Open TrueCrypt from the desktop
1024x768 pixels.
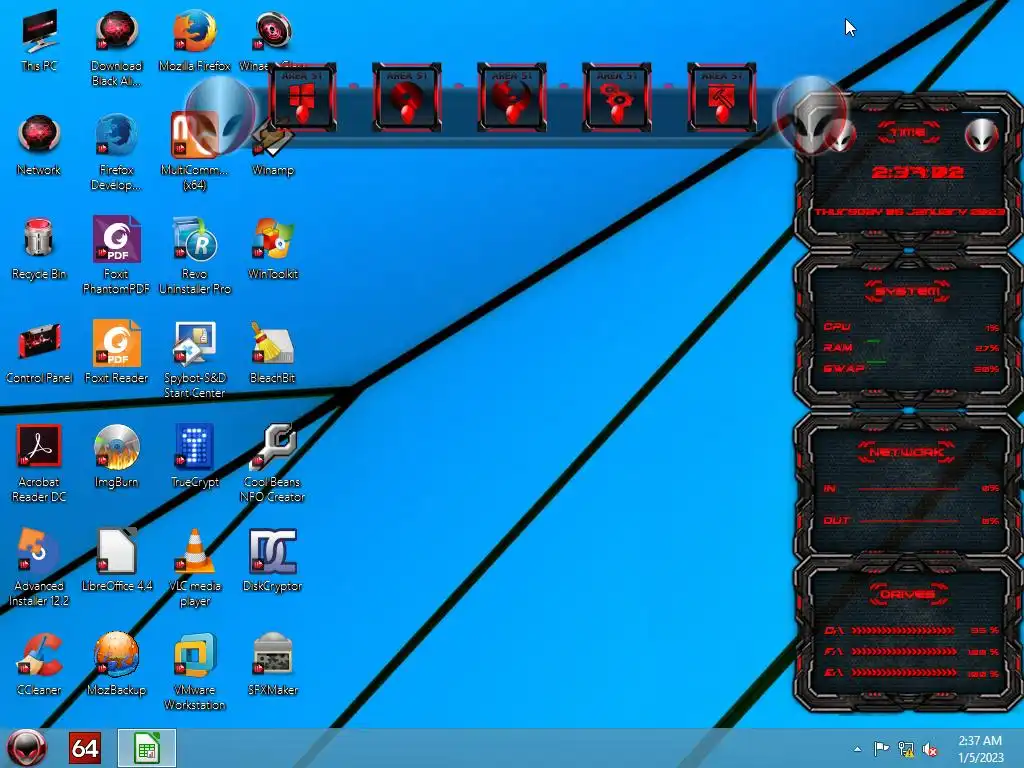pyautogui.click(x=195, y=456)
